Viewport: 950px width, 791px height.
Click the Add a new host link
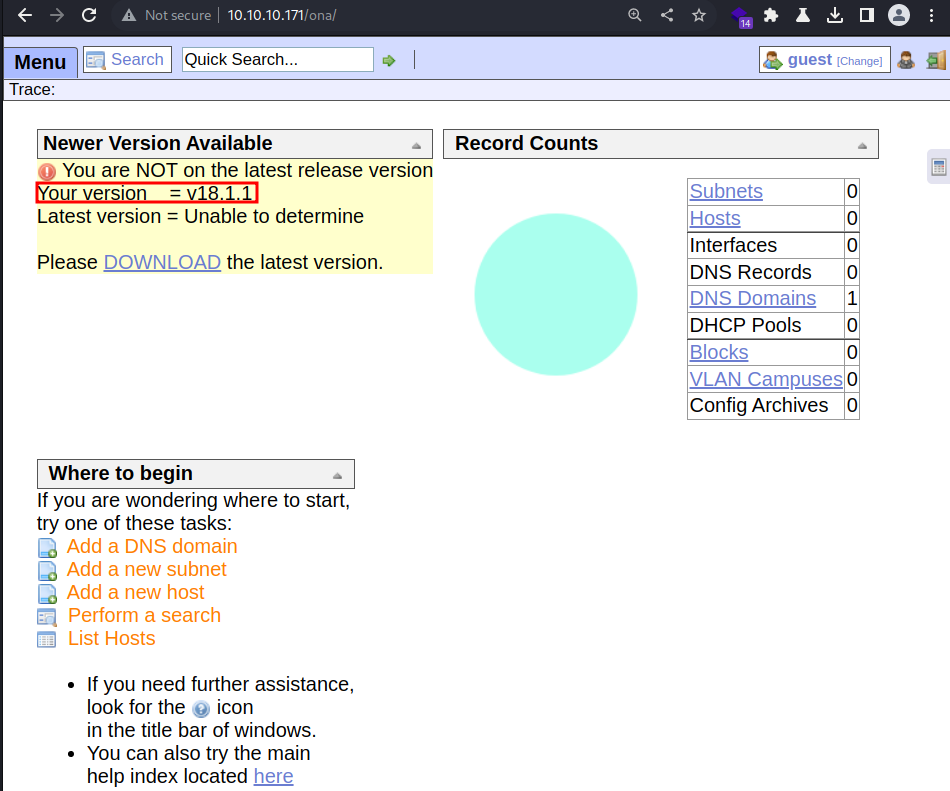[136, 592]
